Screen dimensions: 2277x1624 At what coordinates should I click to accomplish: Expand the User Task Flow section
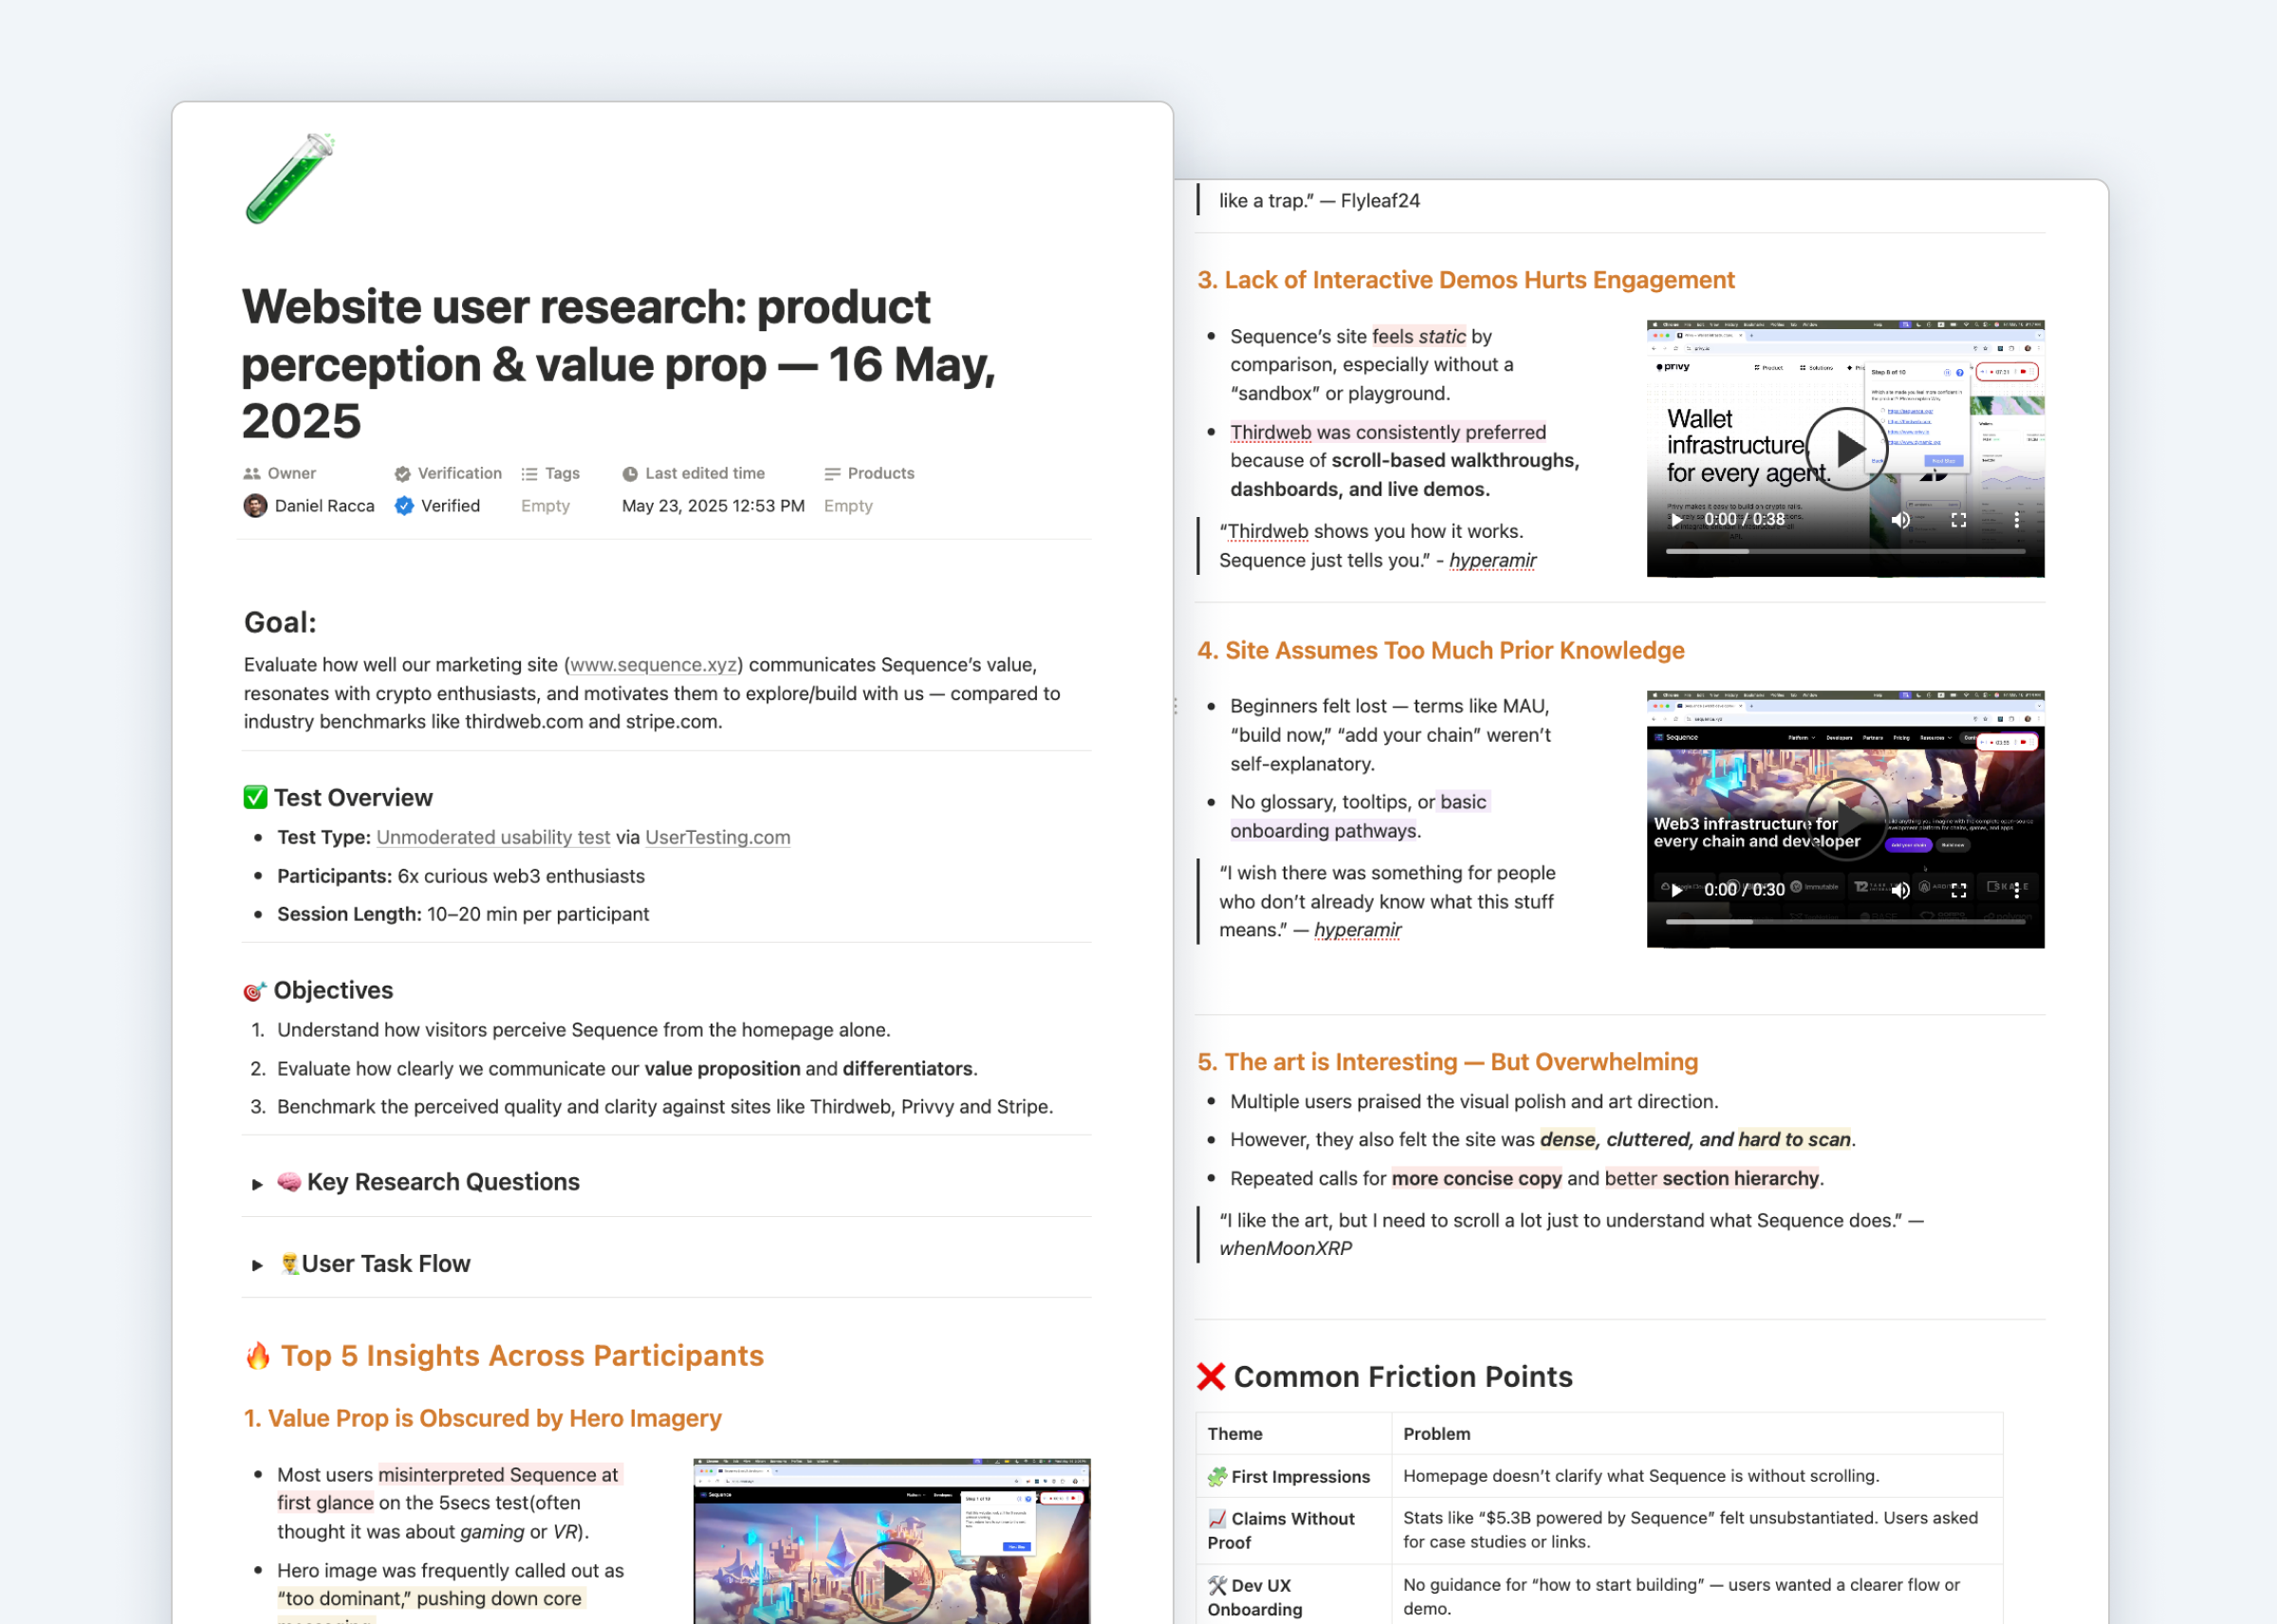[257, 1265]
